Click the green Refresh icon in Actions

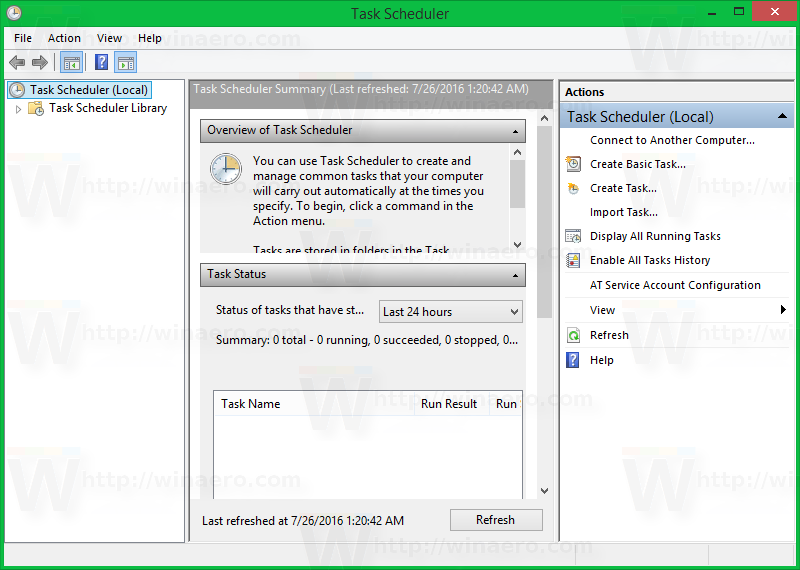pyautogui.click(x=573, y=335)
